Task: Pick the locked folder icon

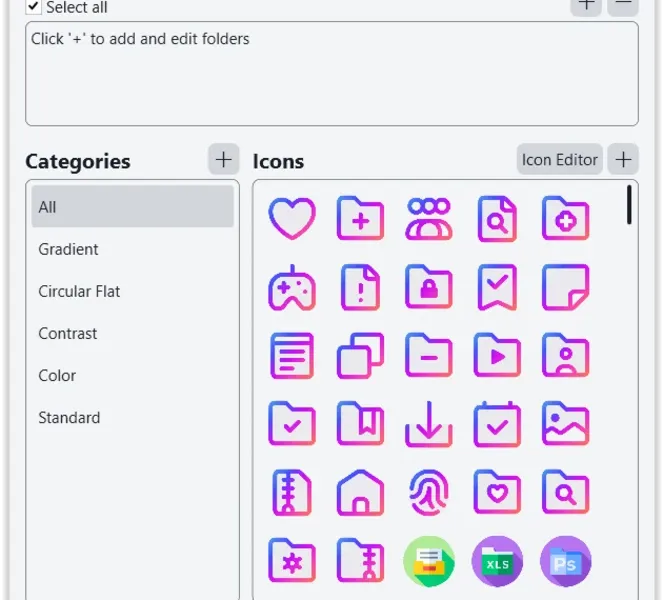Action: (429, 288)
